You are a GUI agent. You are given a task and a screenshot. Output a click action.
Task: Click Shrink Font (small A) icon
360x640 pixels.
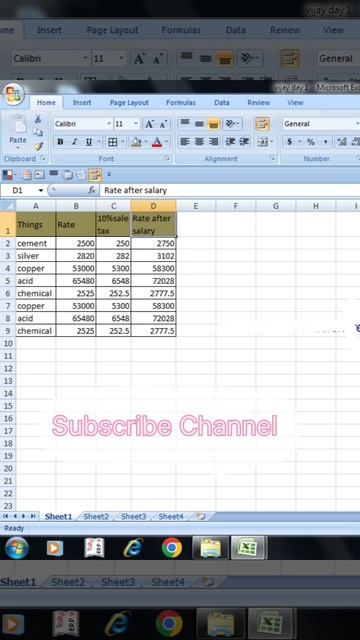[163, 124]
